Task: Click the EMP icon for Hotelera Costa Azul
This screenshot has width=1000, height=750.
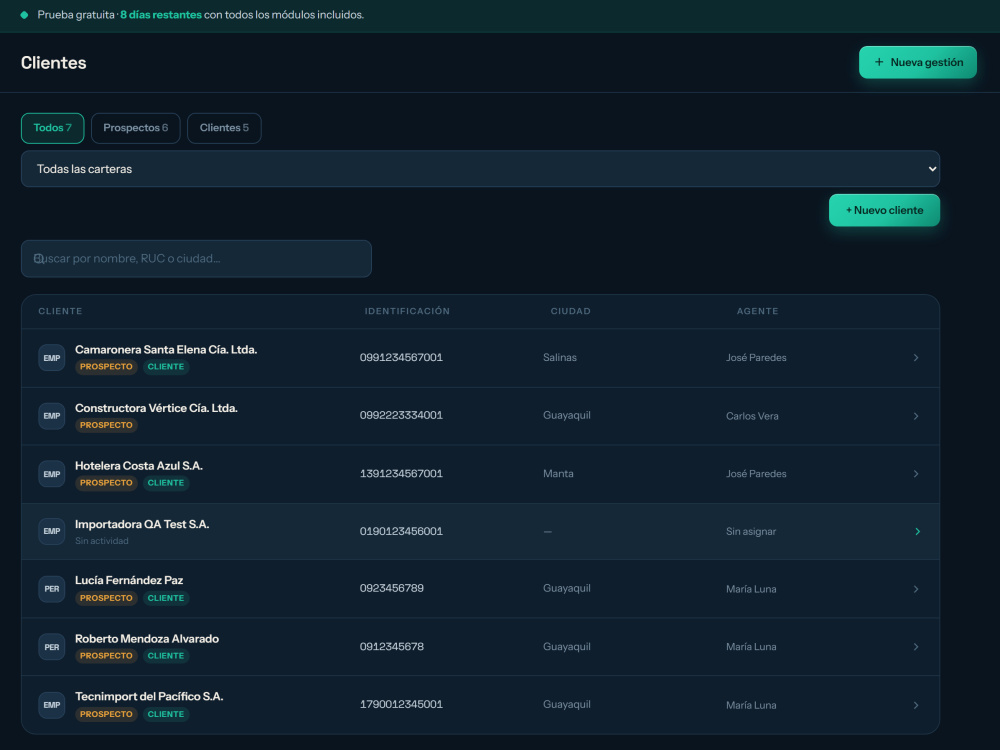Action: [x=52, y=474]
